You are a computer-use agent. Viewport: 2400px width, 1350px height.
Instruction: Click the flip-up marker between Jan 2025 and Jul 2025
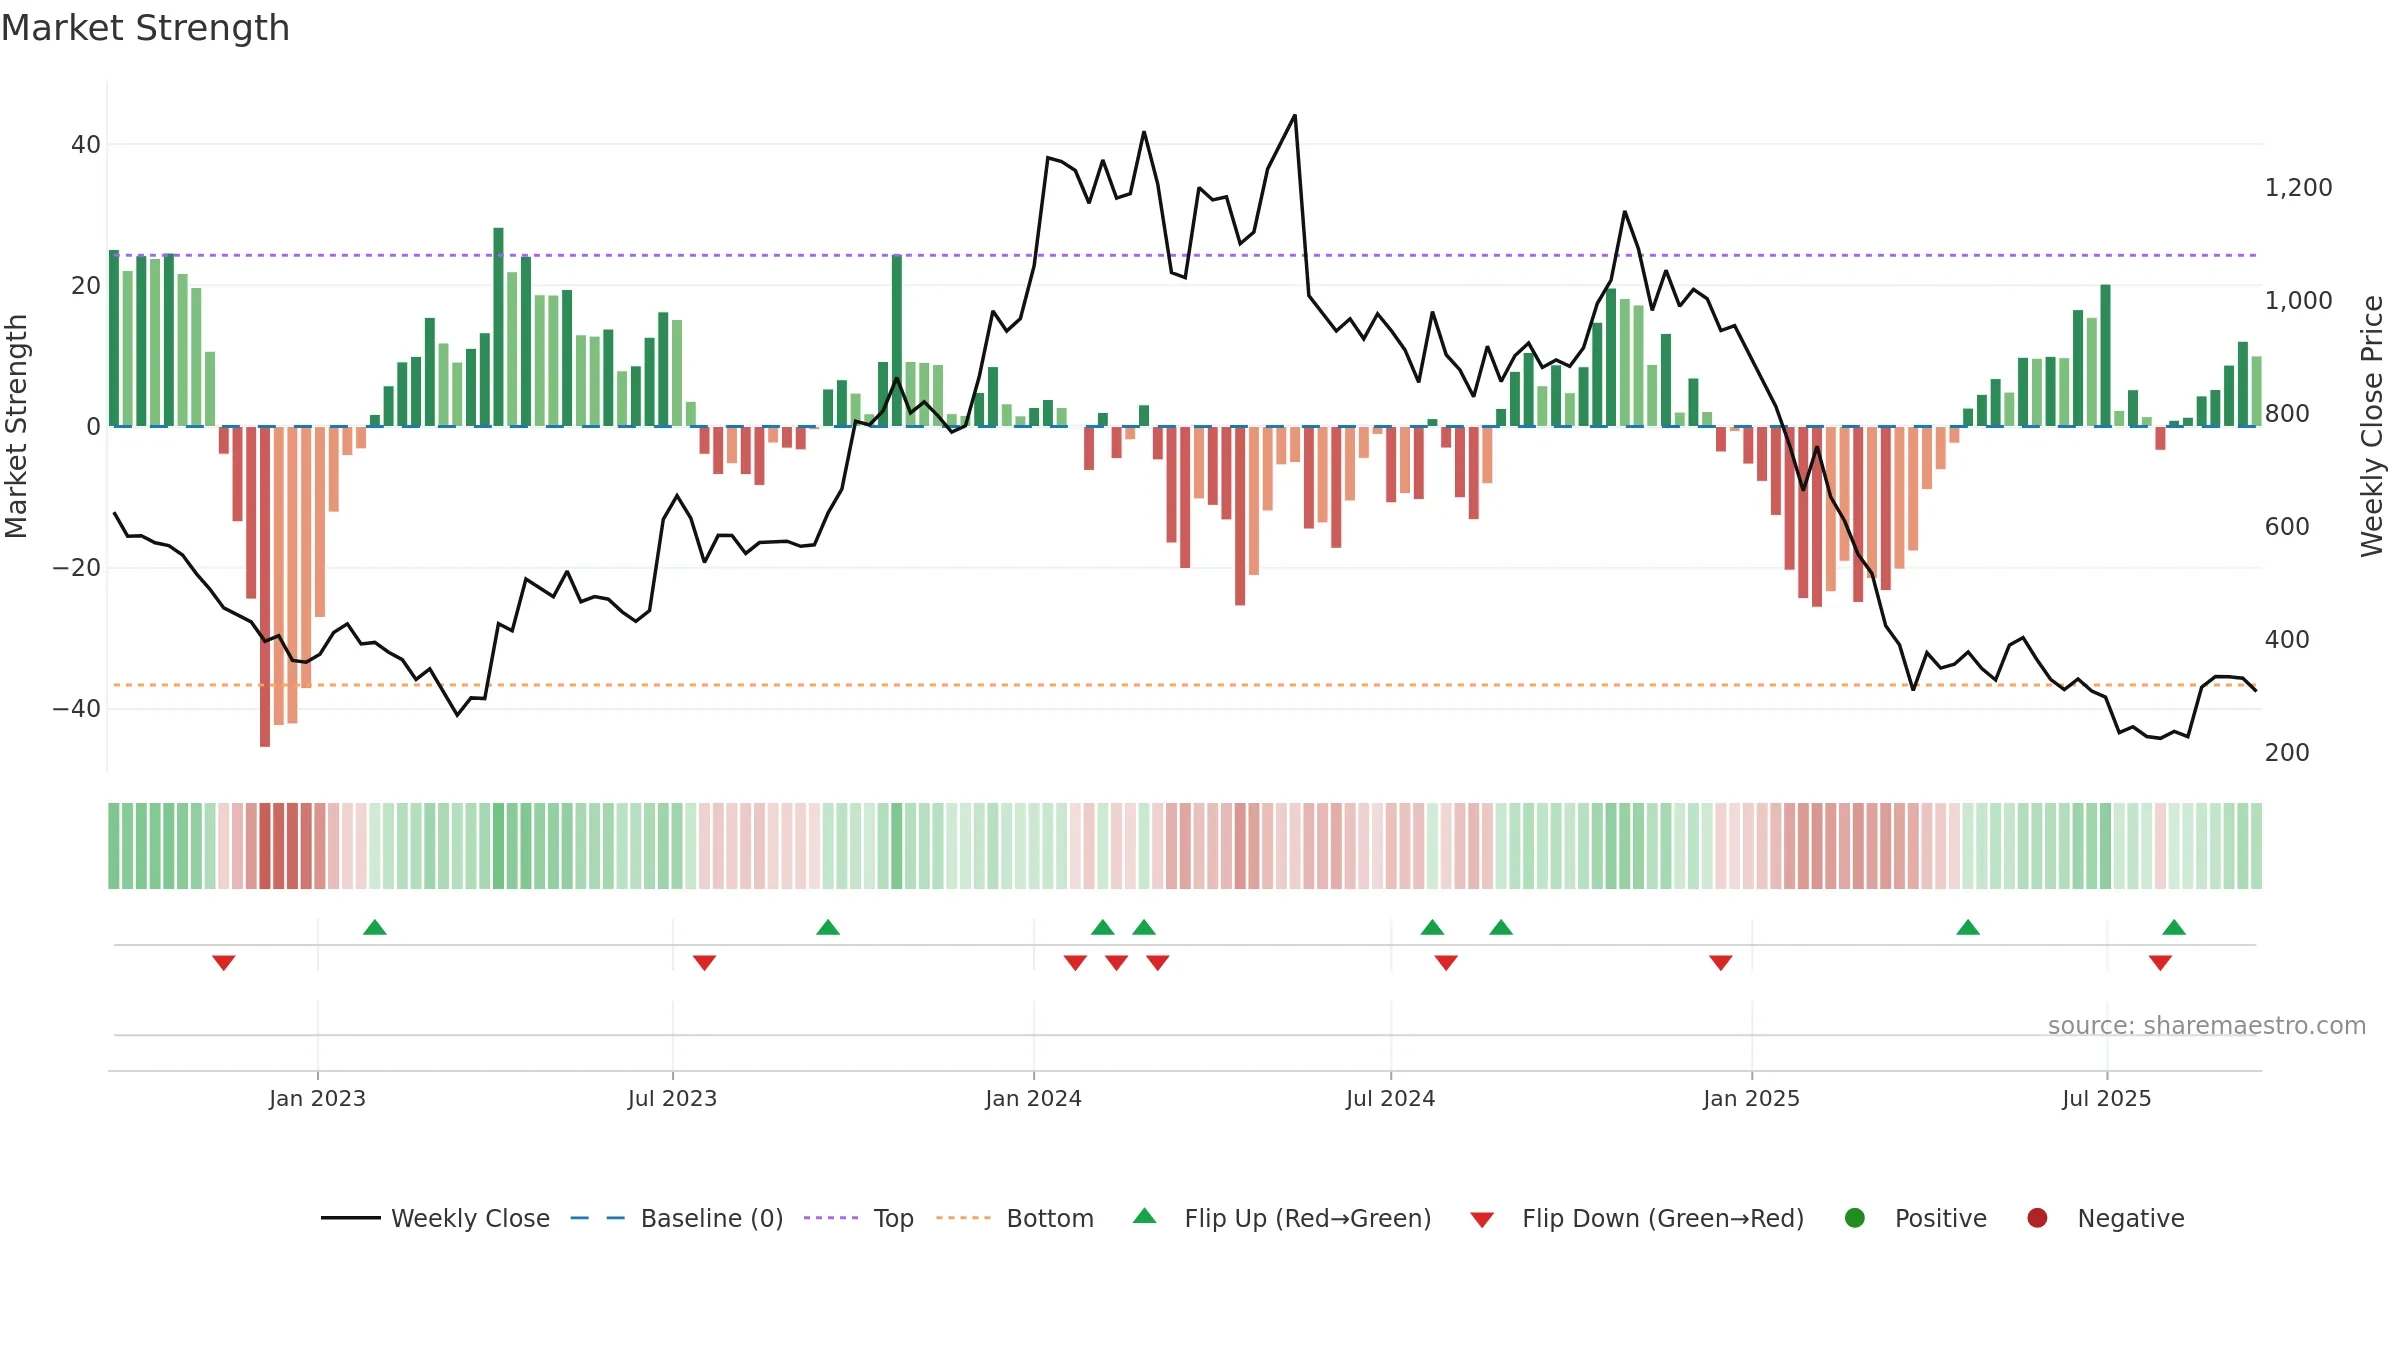1968,927
